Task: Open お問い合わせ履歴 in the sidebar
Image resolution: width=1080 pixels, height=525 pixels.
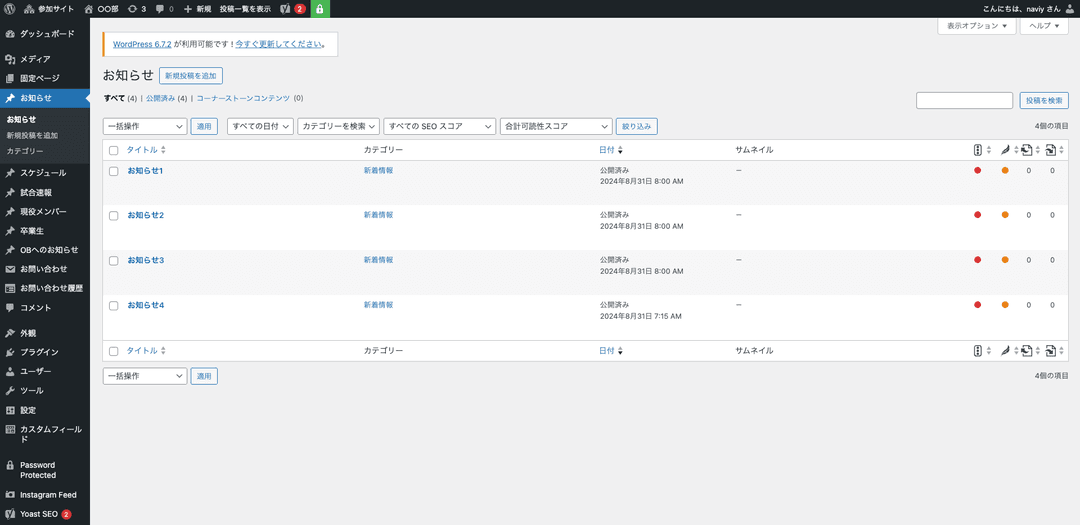Action: [x=45, y=288]
